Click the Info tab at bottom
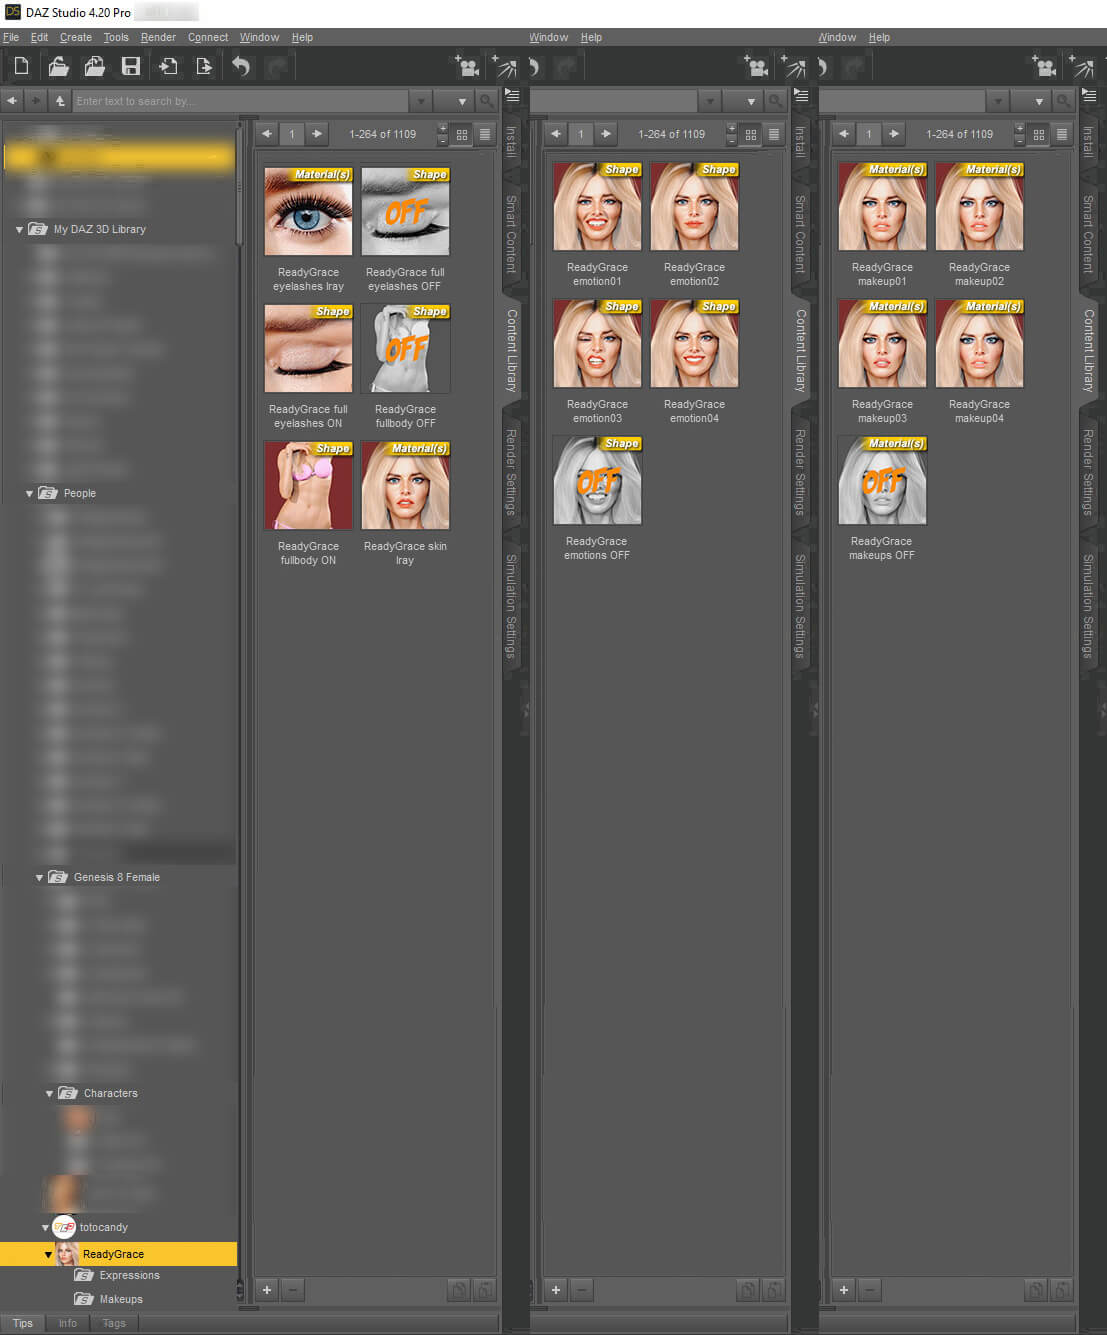Viewport: 1107px width, 1335px height. click(x=67, y=1323)
